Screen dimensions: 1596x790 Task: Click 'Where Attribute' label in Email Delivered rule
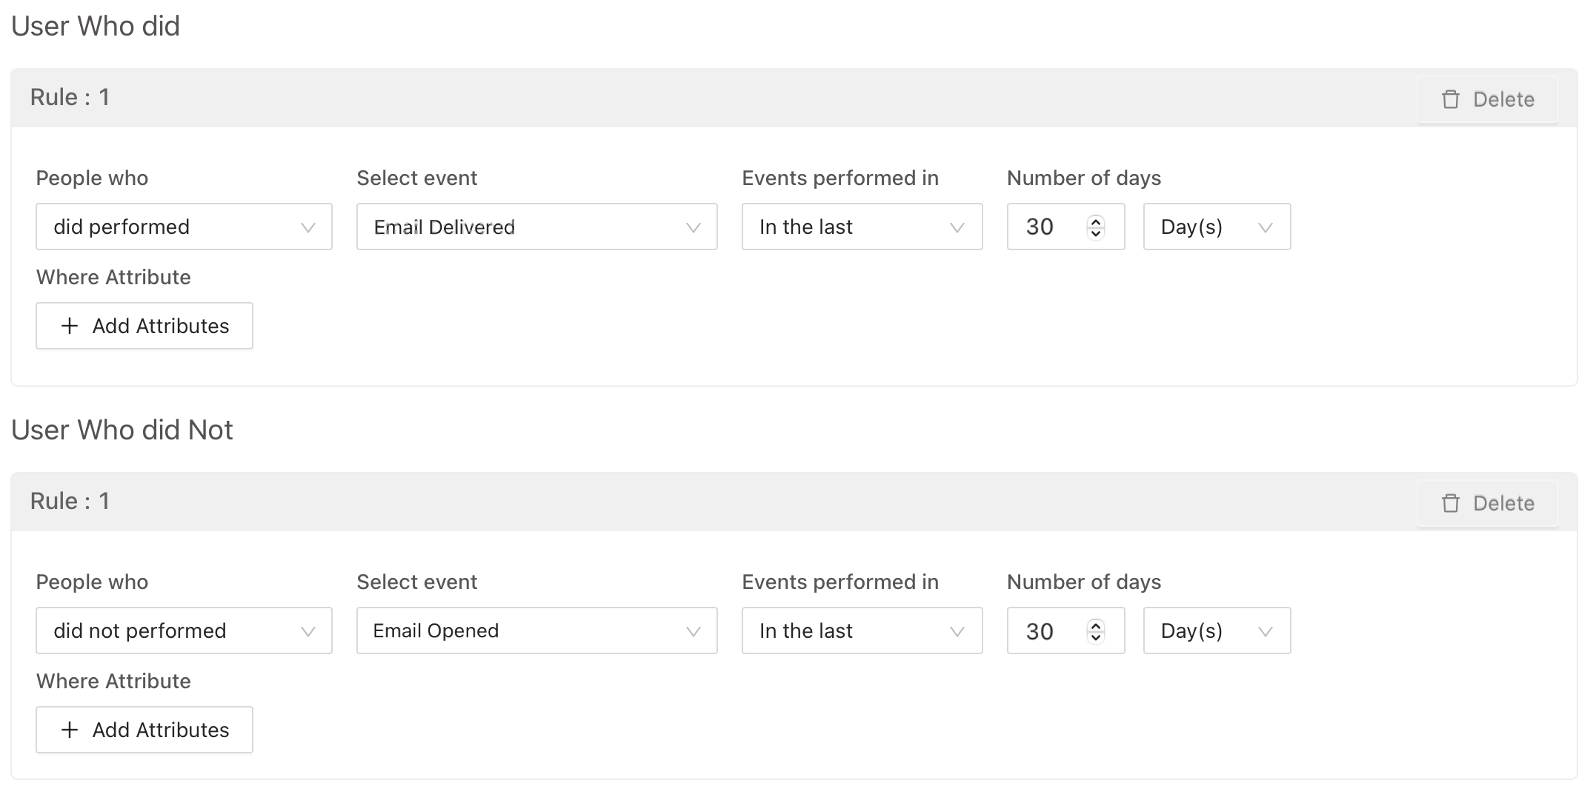click(x=114, y=277)
